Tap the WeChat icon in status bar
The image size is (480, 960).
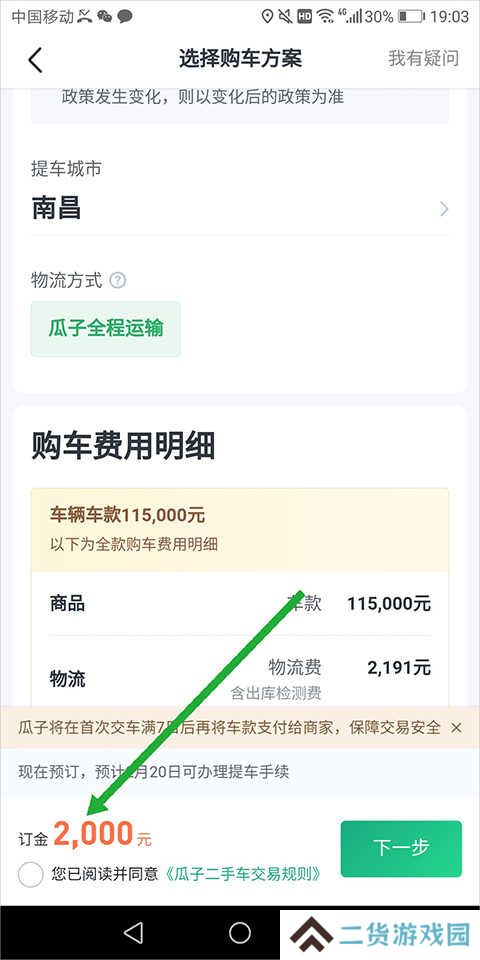[x=104, y=17]
